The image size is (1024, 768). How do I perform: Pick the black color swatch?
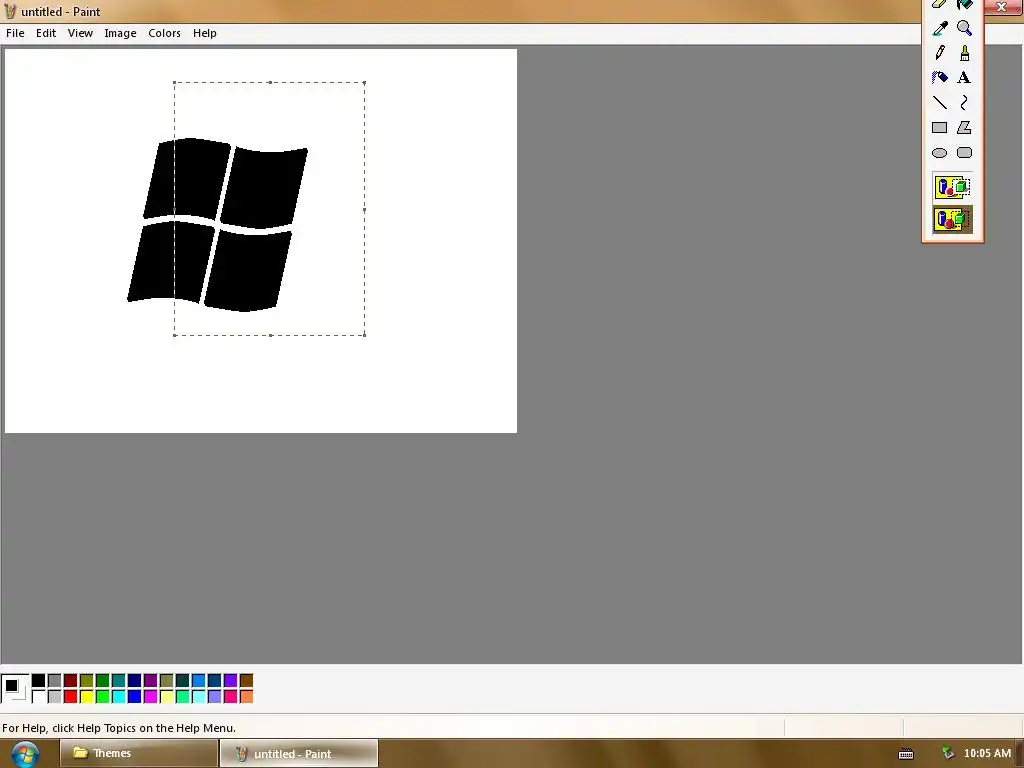pyautogui.click(x=39, y=680)
